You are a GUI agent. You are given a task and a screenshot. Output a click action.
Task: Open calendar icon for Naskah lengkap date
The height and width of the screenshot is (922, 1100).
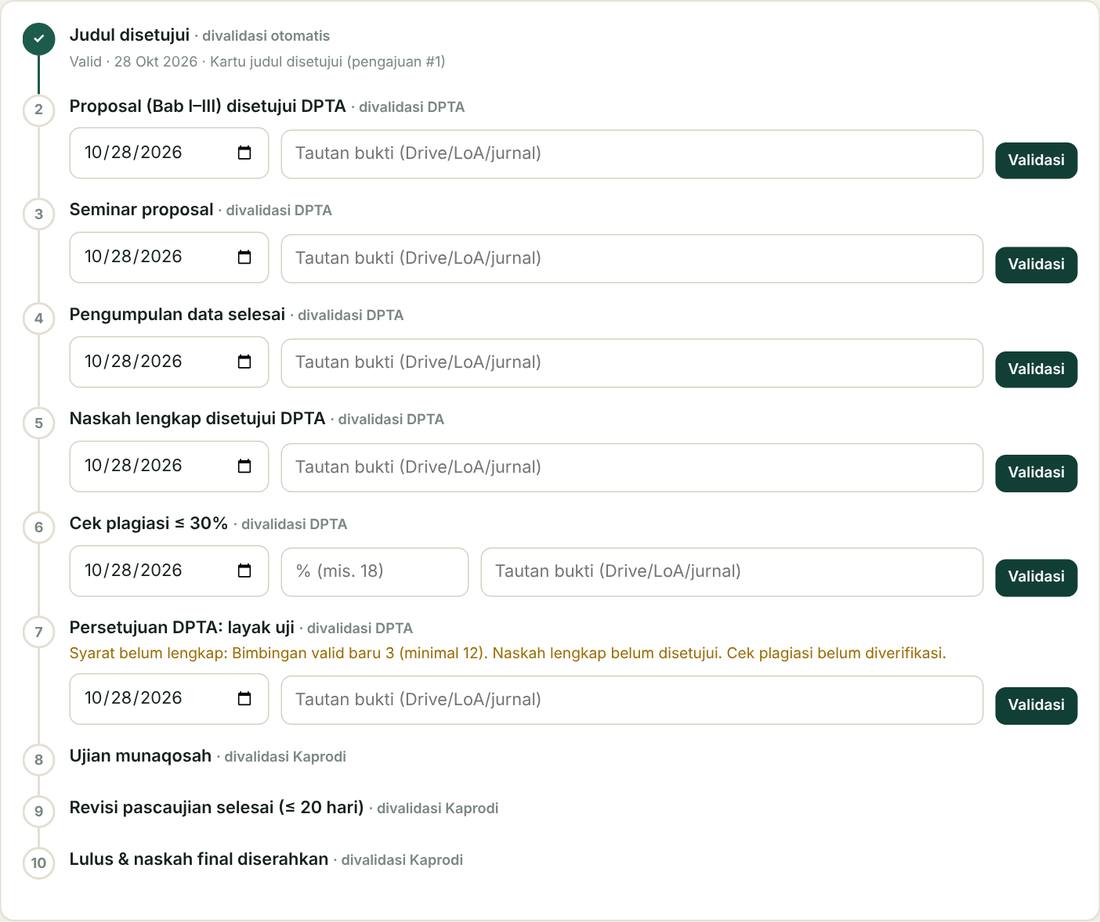pyautogui.click(x=244, y=466)
